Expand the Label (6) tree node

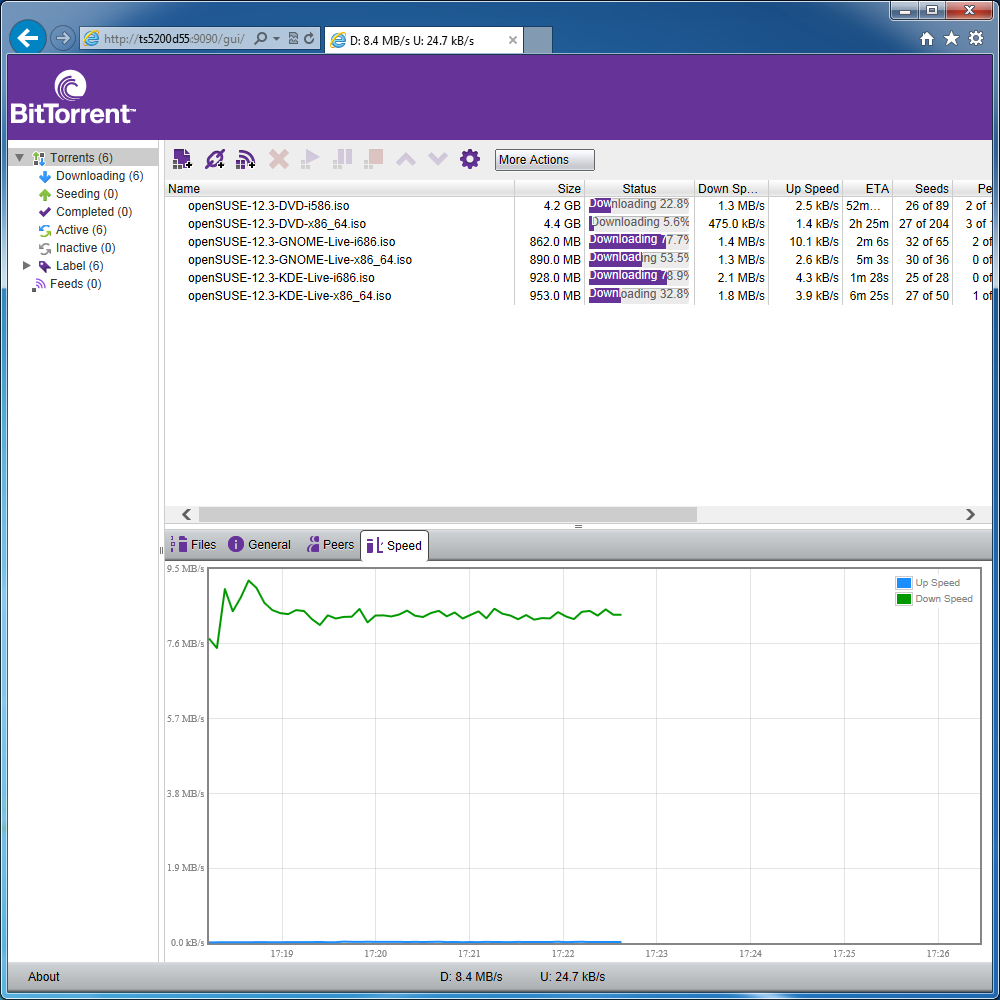(x=27, y=265)
